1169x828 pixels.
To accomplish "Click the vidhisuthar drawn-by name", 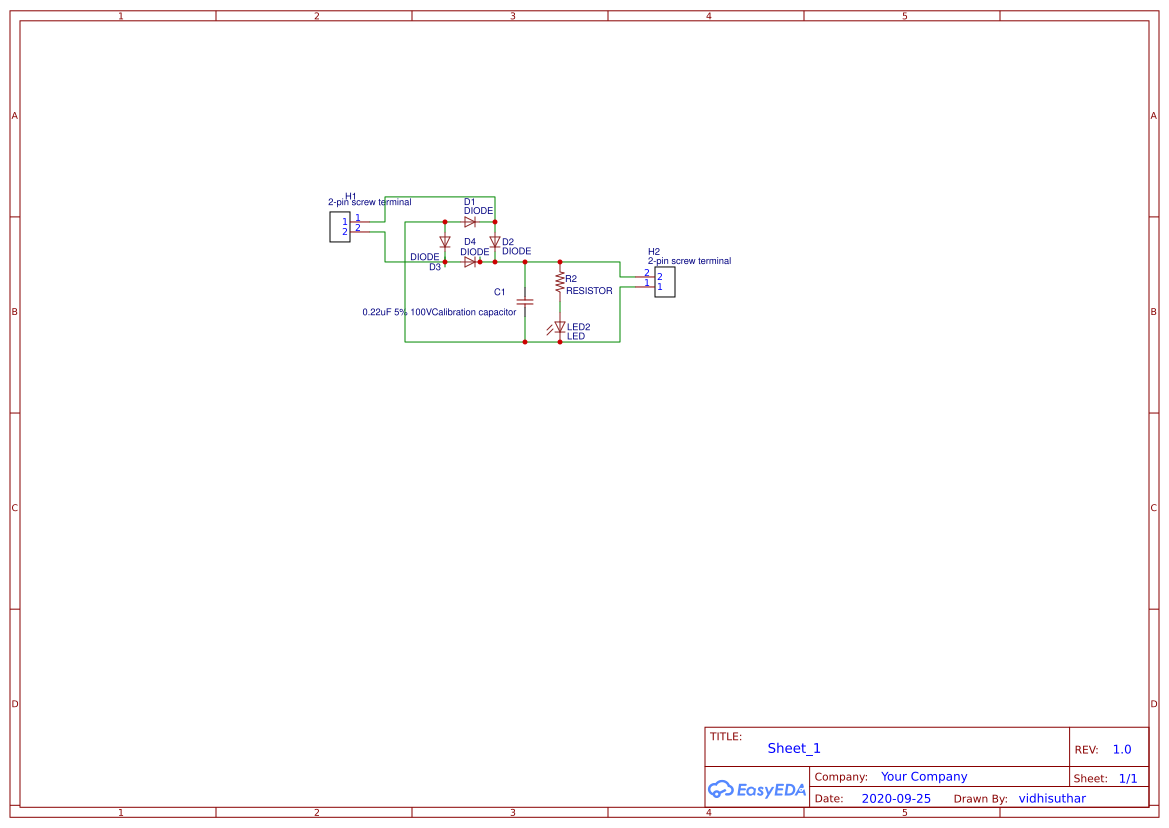I will click(1052, 798).
